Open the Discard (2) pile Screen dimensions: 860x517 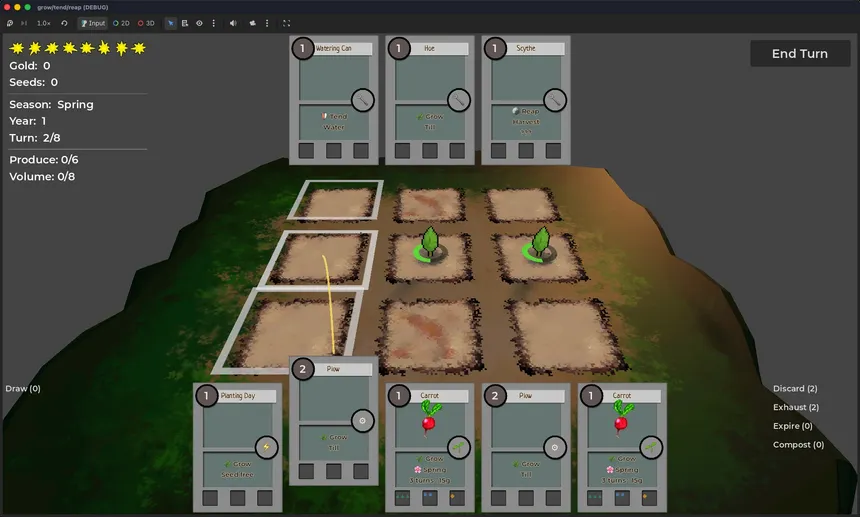point(795,388)
